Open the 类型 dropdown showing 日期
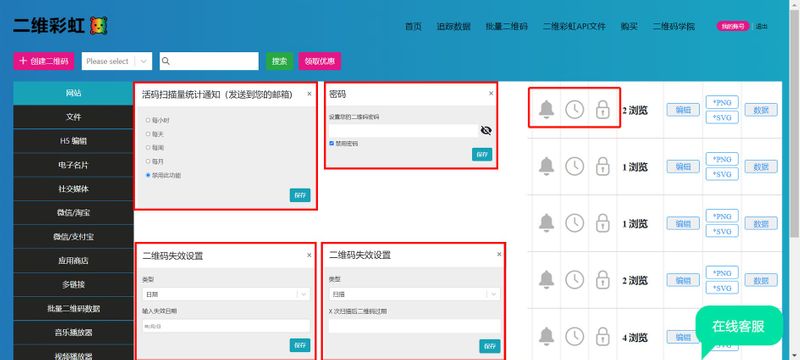The height and width of the screenshot is (360, 800). (226, 294)
